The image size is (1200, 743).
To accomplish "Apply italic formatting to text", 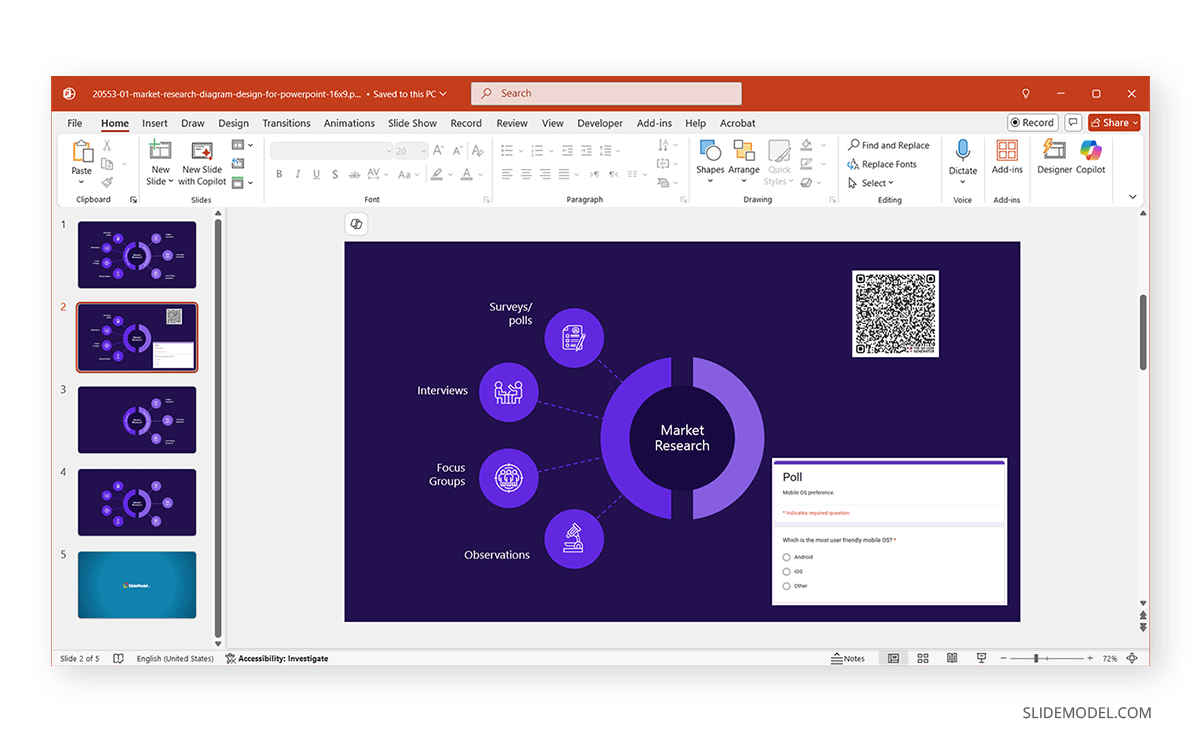I will (297, 173).
